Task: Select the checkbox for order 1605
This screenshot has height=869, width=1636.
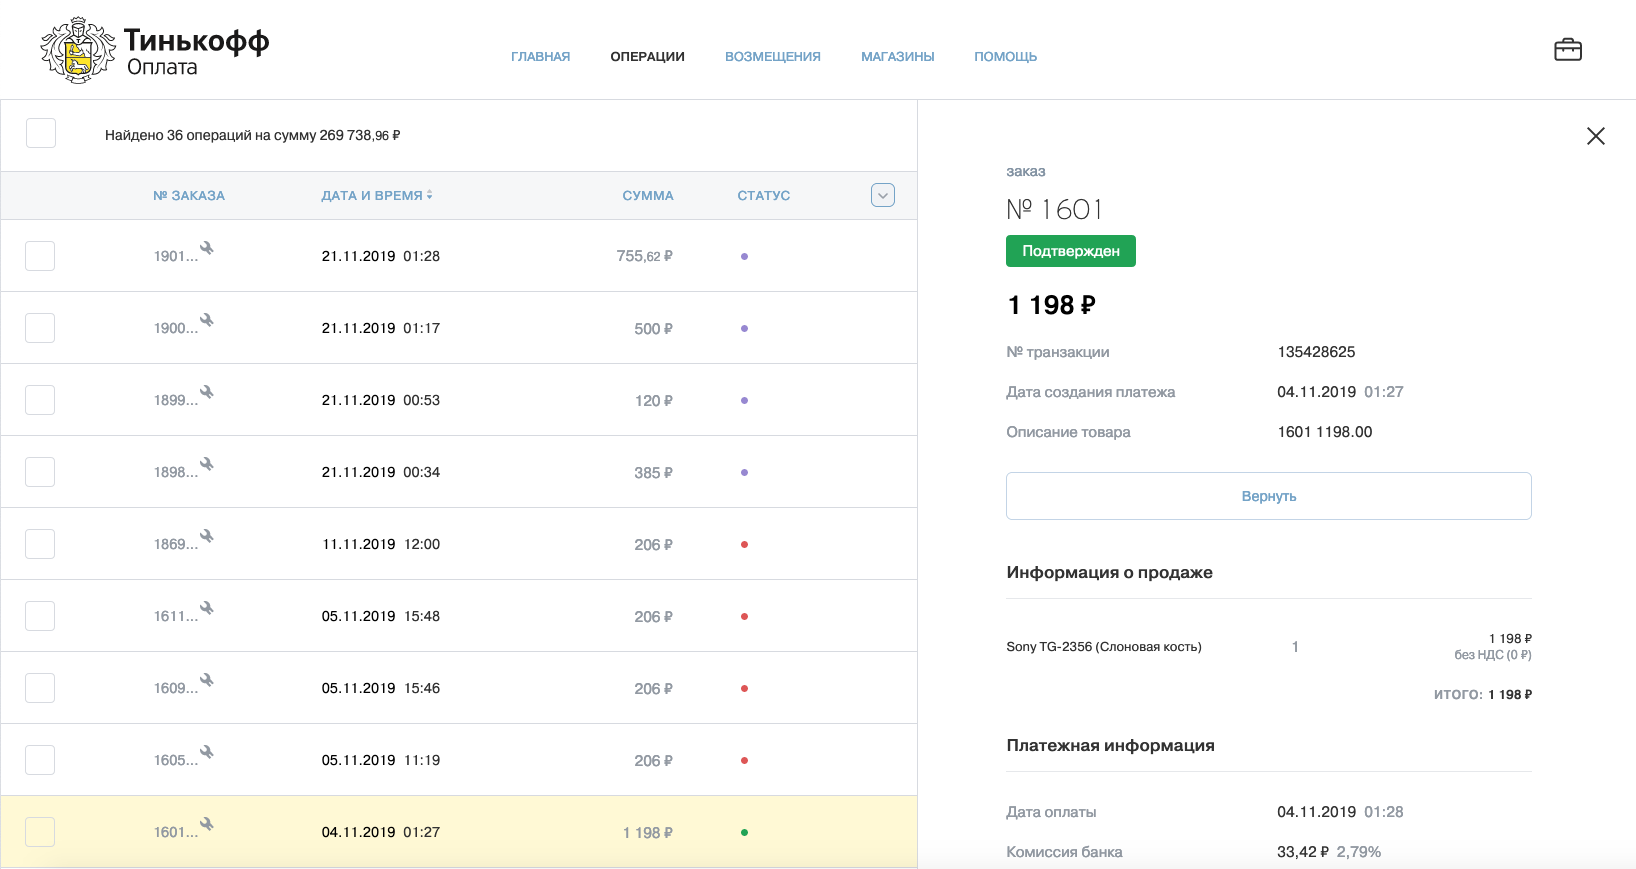Action: 40,760
